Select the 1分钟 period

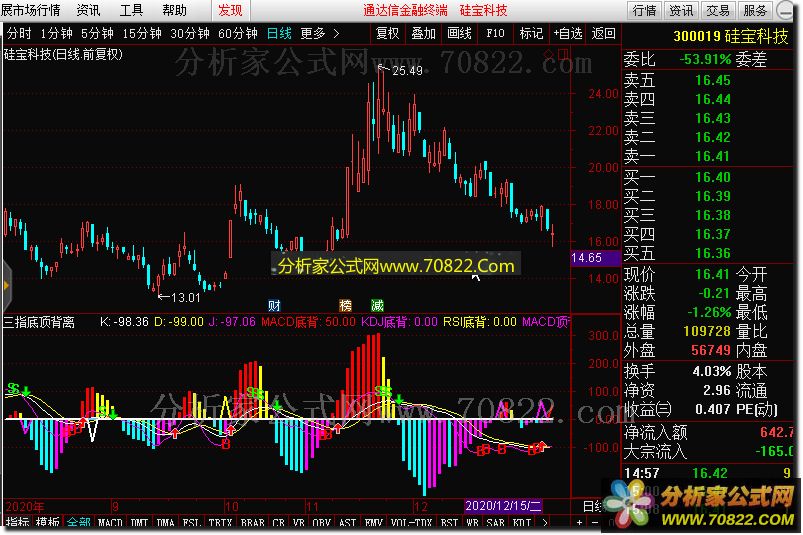pyautogui.click(x=56, y=34)
